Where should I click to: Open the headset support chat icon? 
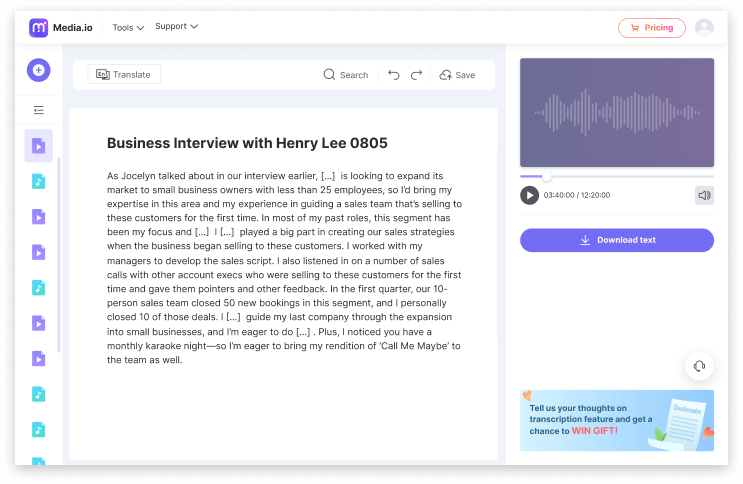tap(699, 366)
